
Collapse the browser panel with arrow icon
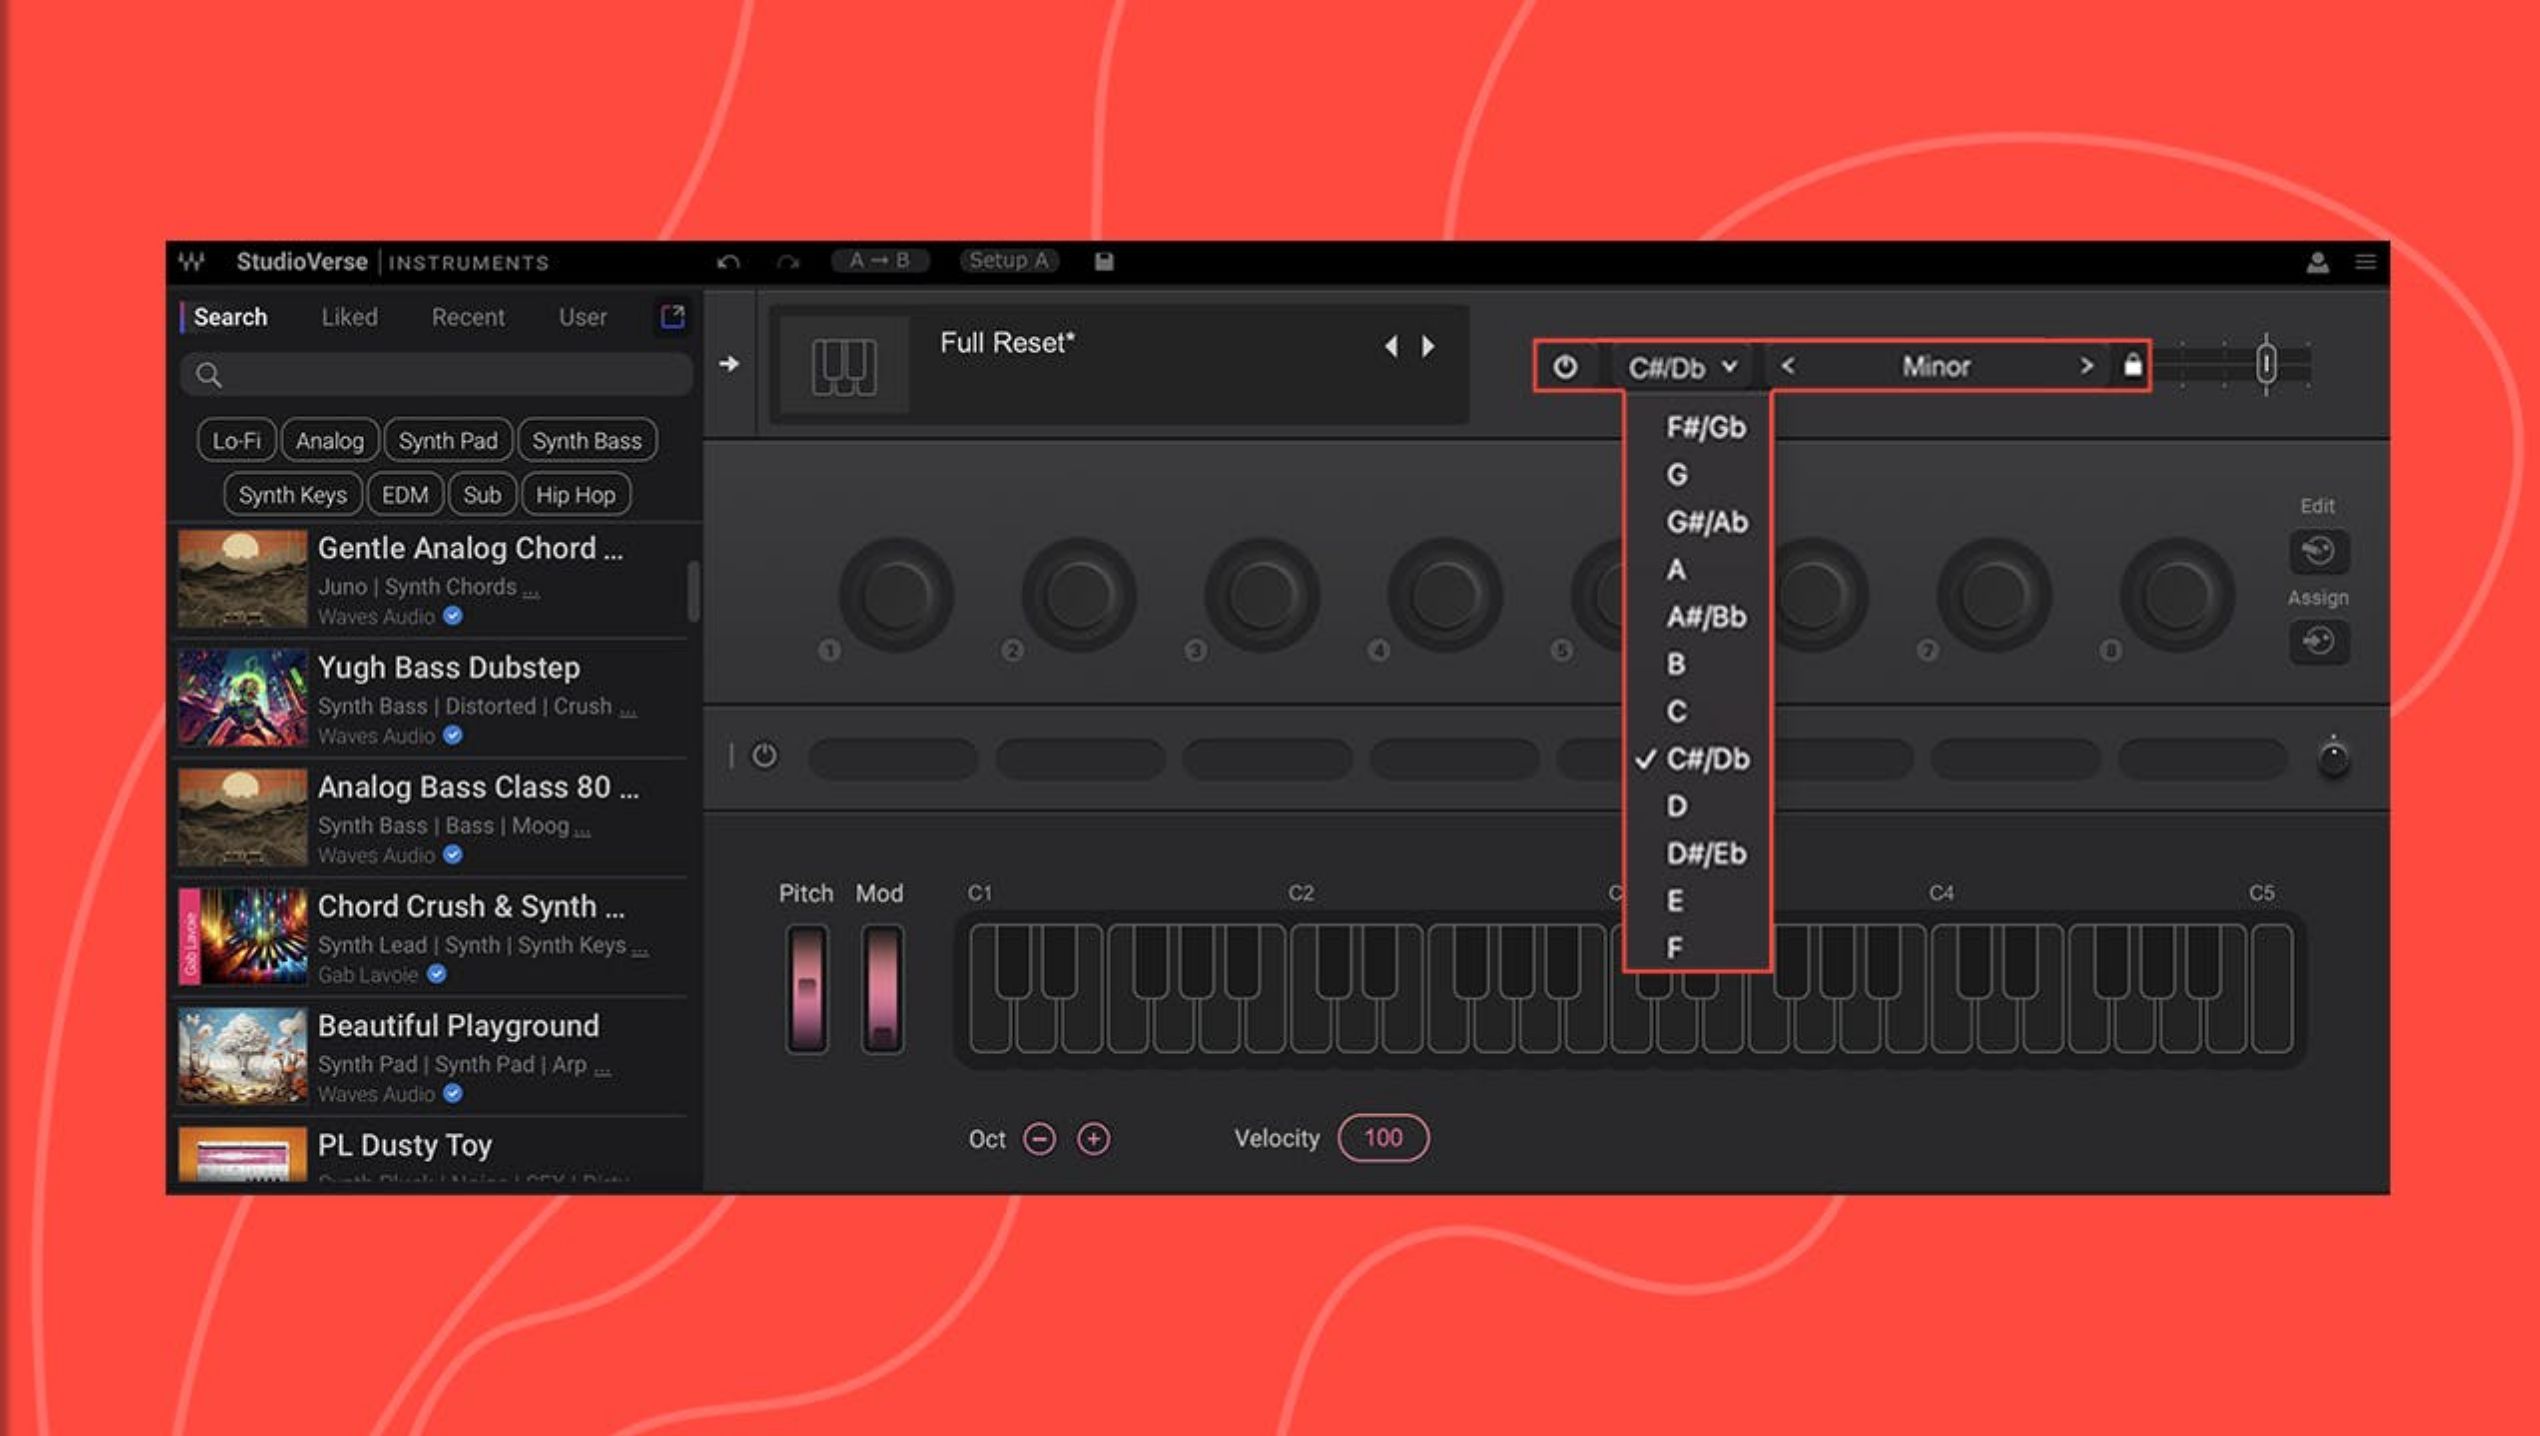click(x=729, y=364)
